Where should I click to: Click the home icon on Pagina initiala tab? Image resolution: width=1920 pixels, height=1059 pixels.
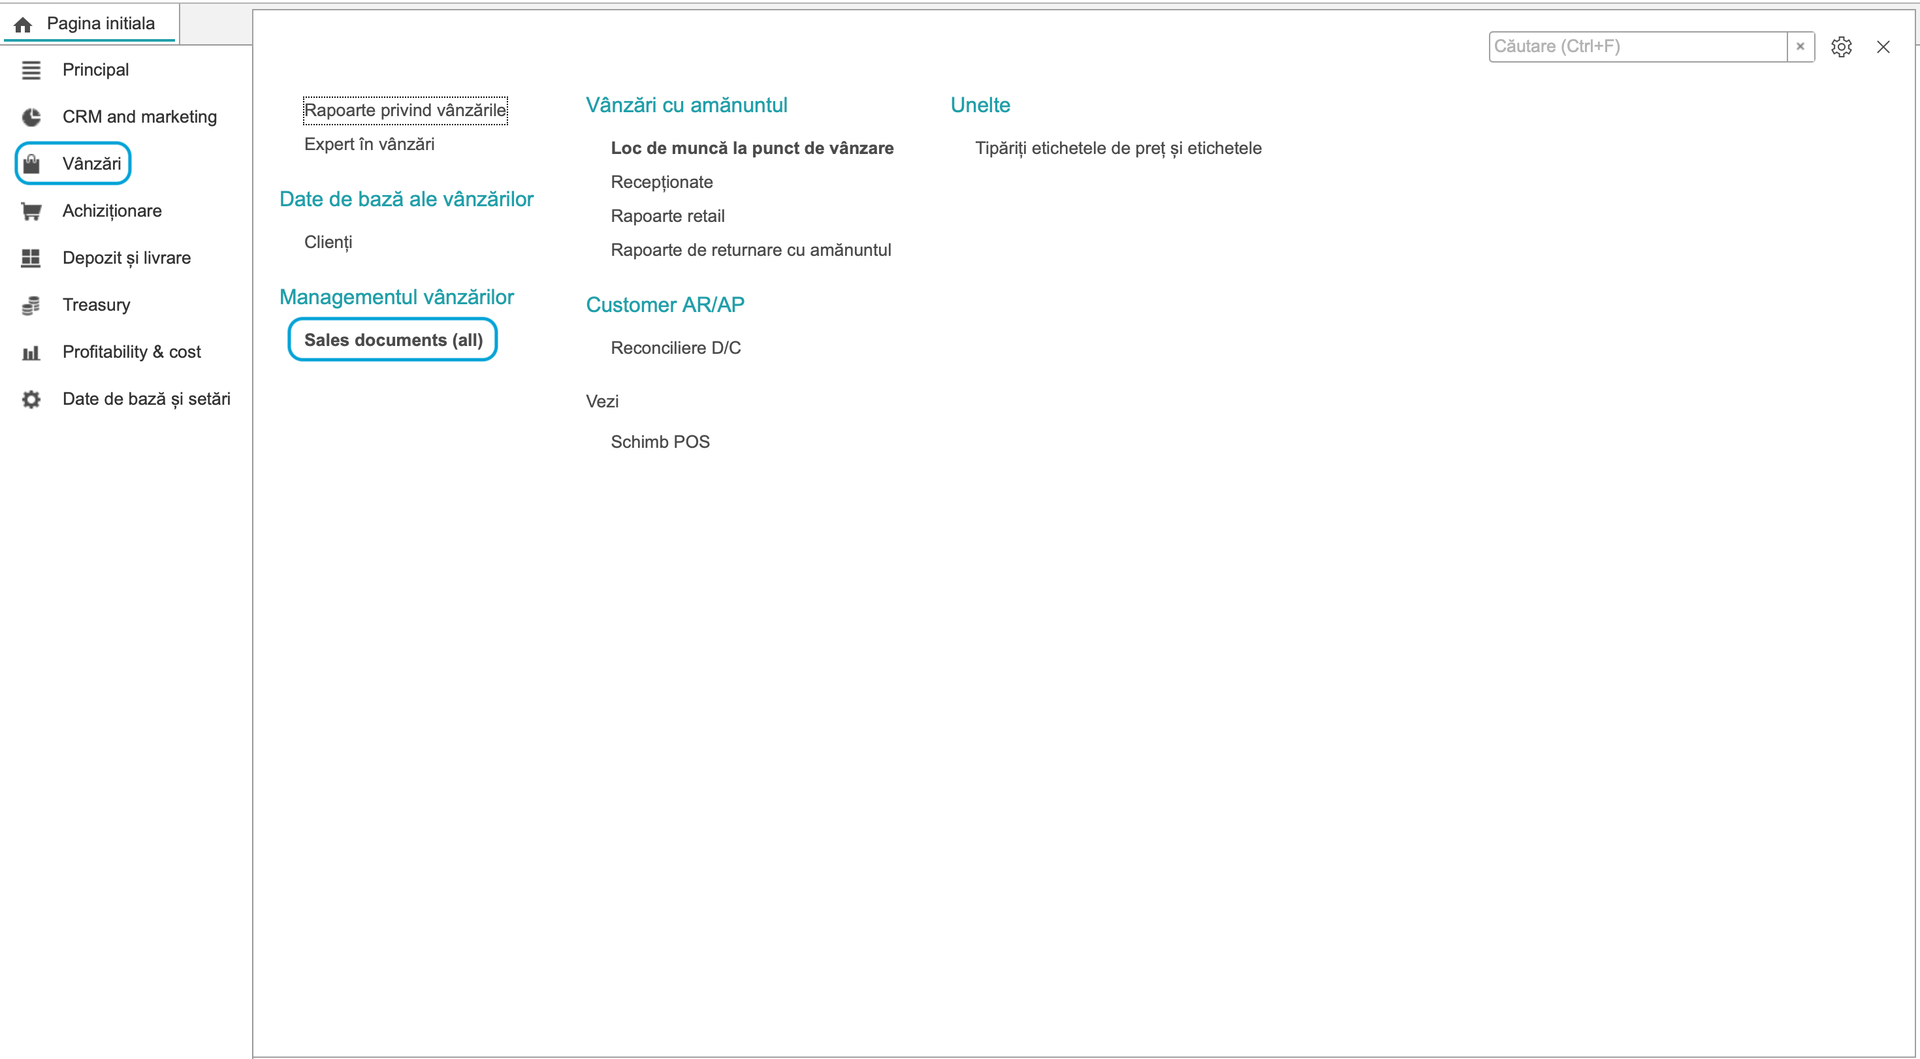click(x=23, y=24)
